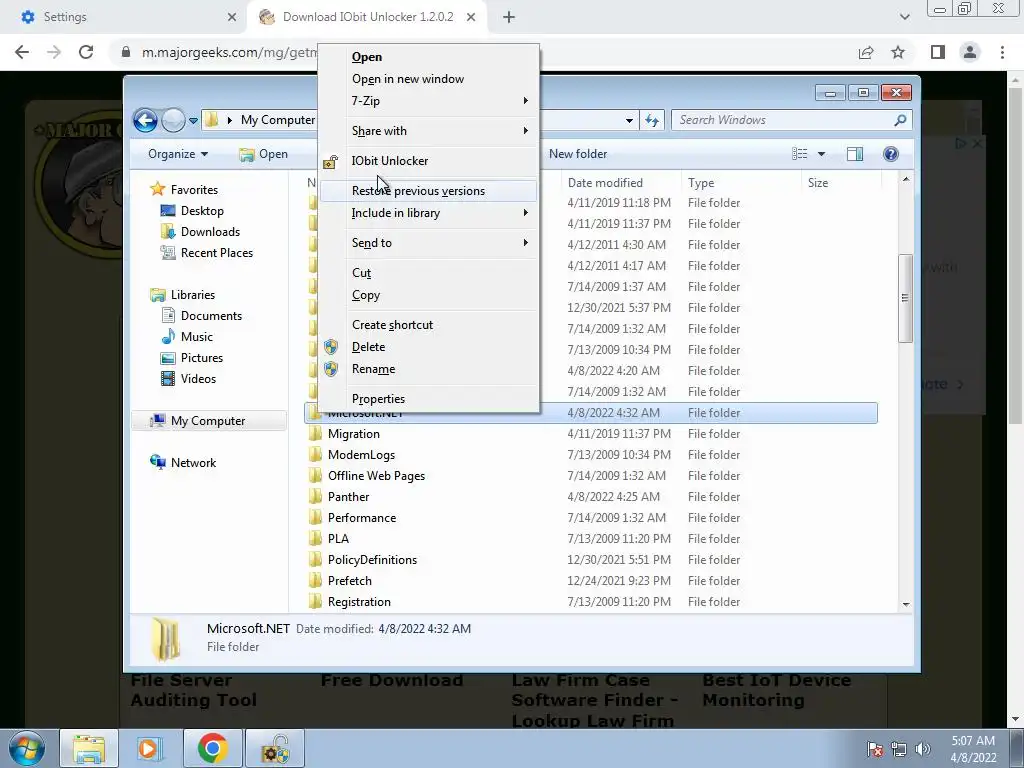
Task: Open Videos library
Action: coord(189,379)
